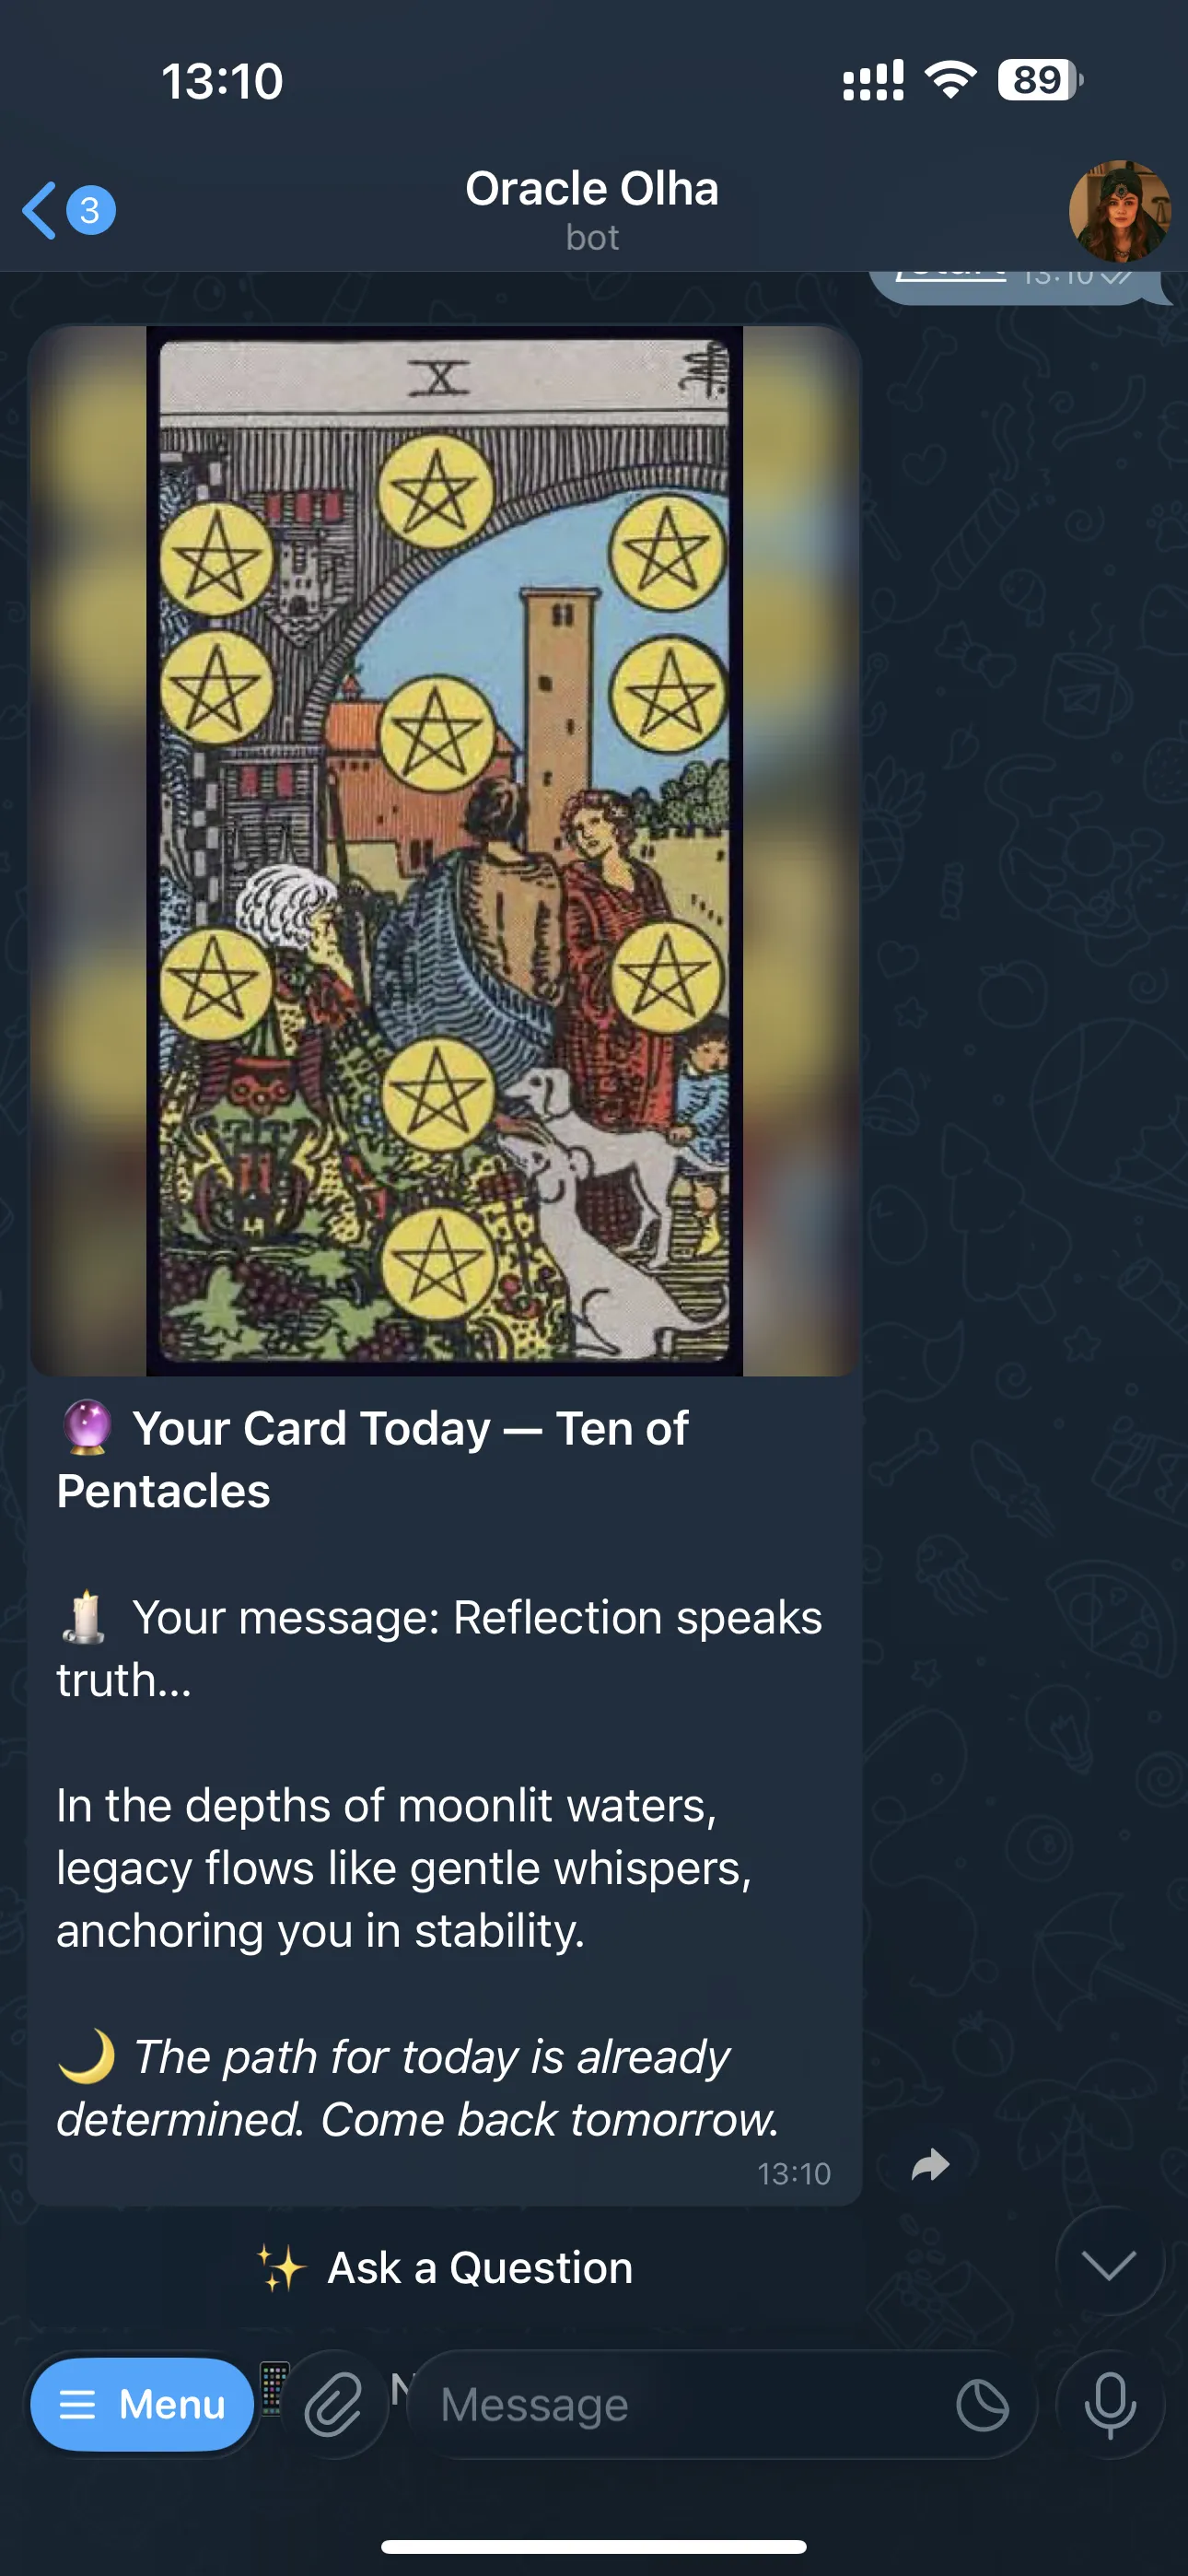The image size is (1188, 2576).
Task: Tap the sticker icon in message field
Action: pyautogui.click(x=982, y=2405)
